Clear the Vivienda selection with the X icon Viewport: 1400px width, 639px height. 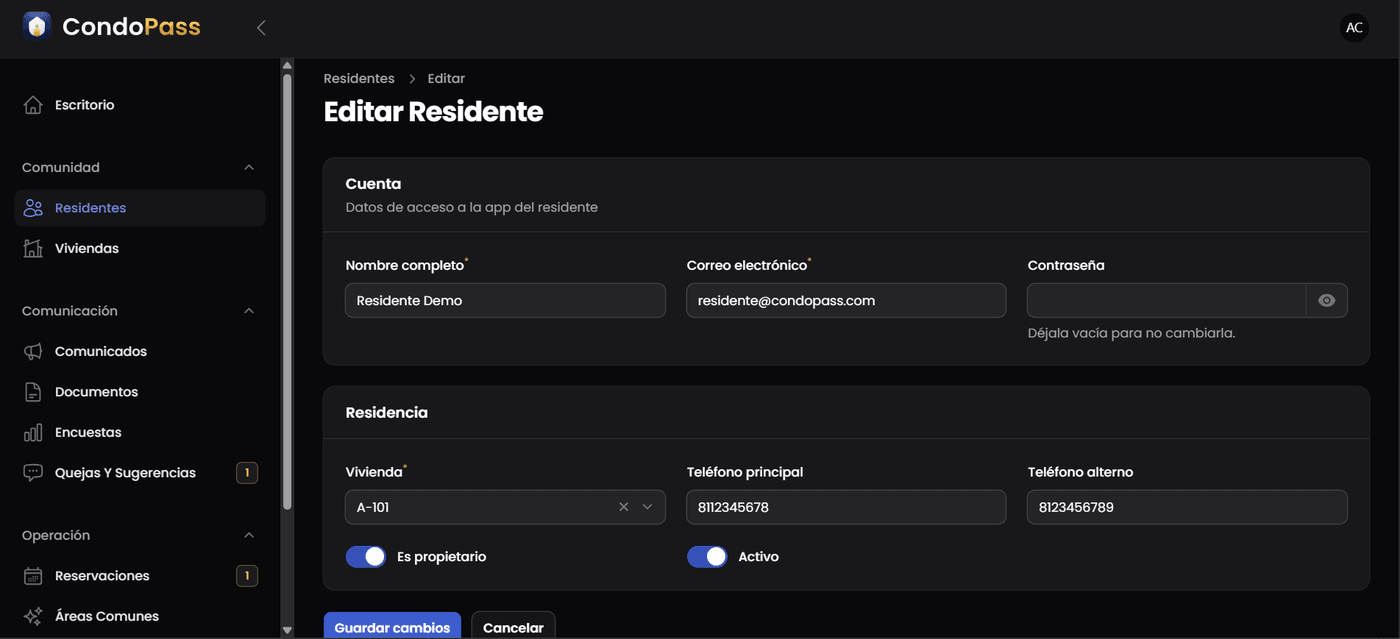tap(624, 507)
